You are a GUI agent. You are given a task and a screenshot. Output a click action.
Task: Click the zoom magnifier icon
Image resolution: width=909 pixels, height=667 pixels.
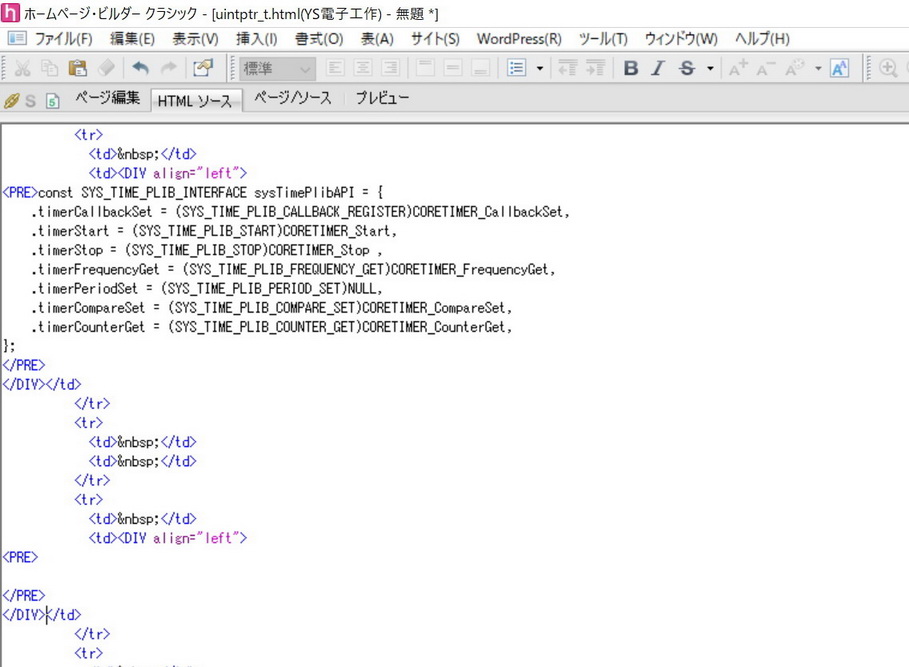point(888,68)
